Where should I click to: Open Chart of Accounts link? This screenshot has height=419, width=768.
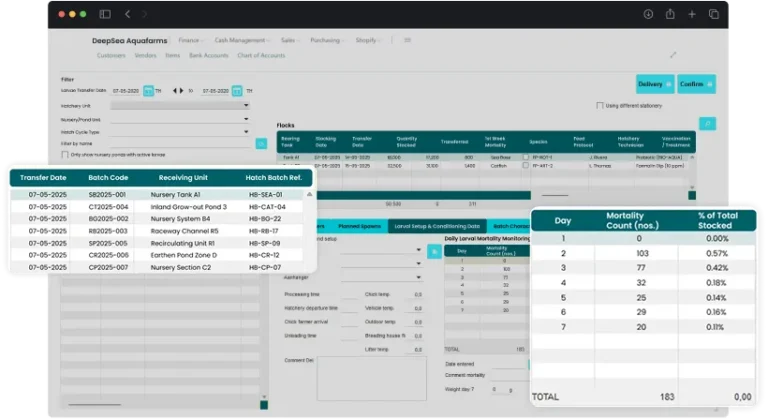click(261, 55)
